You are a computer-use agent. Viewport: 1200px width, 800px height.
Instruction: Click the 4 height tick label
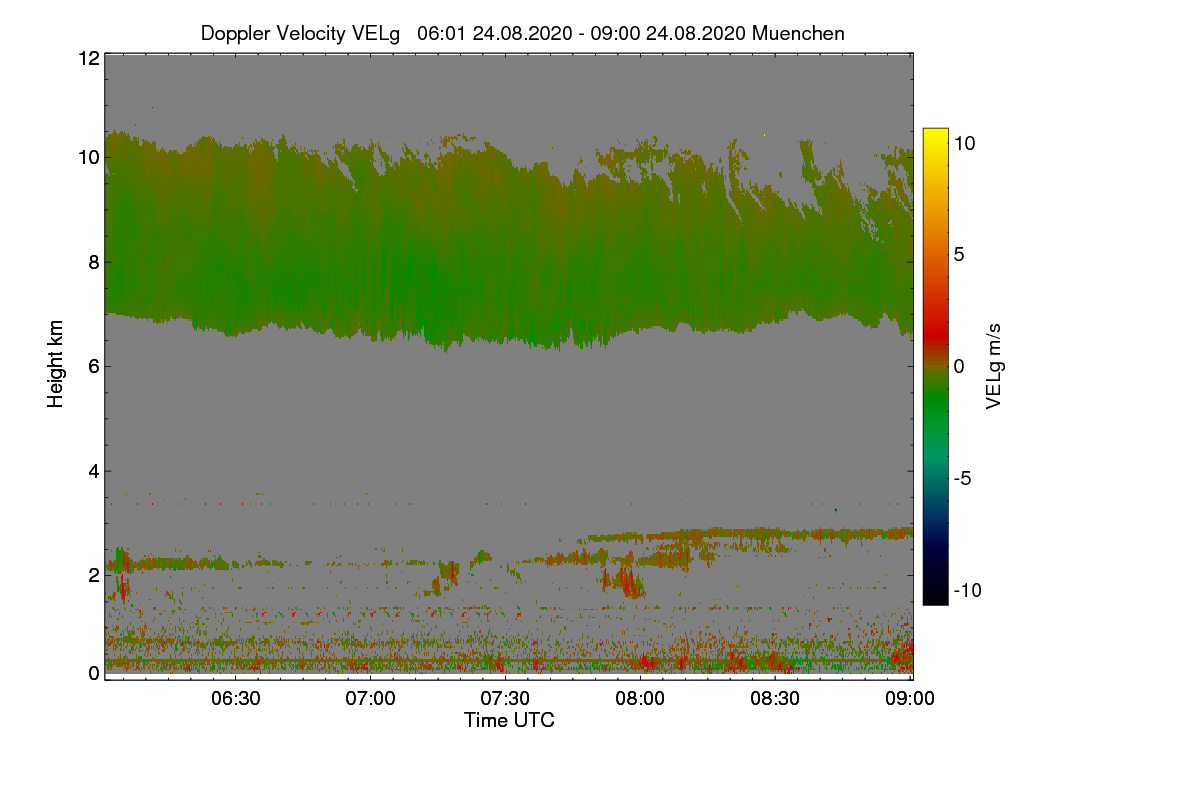pyautogui.click(x=93, y=470)
